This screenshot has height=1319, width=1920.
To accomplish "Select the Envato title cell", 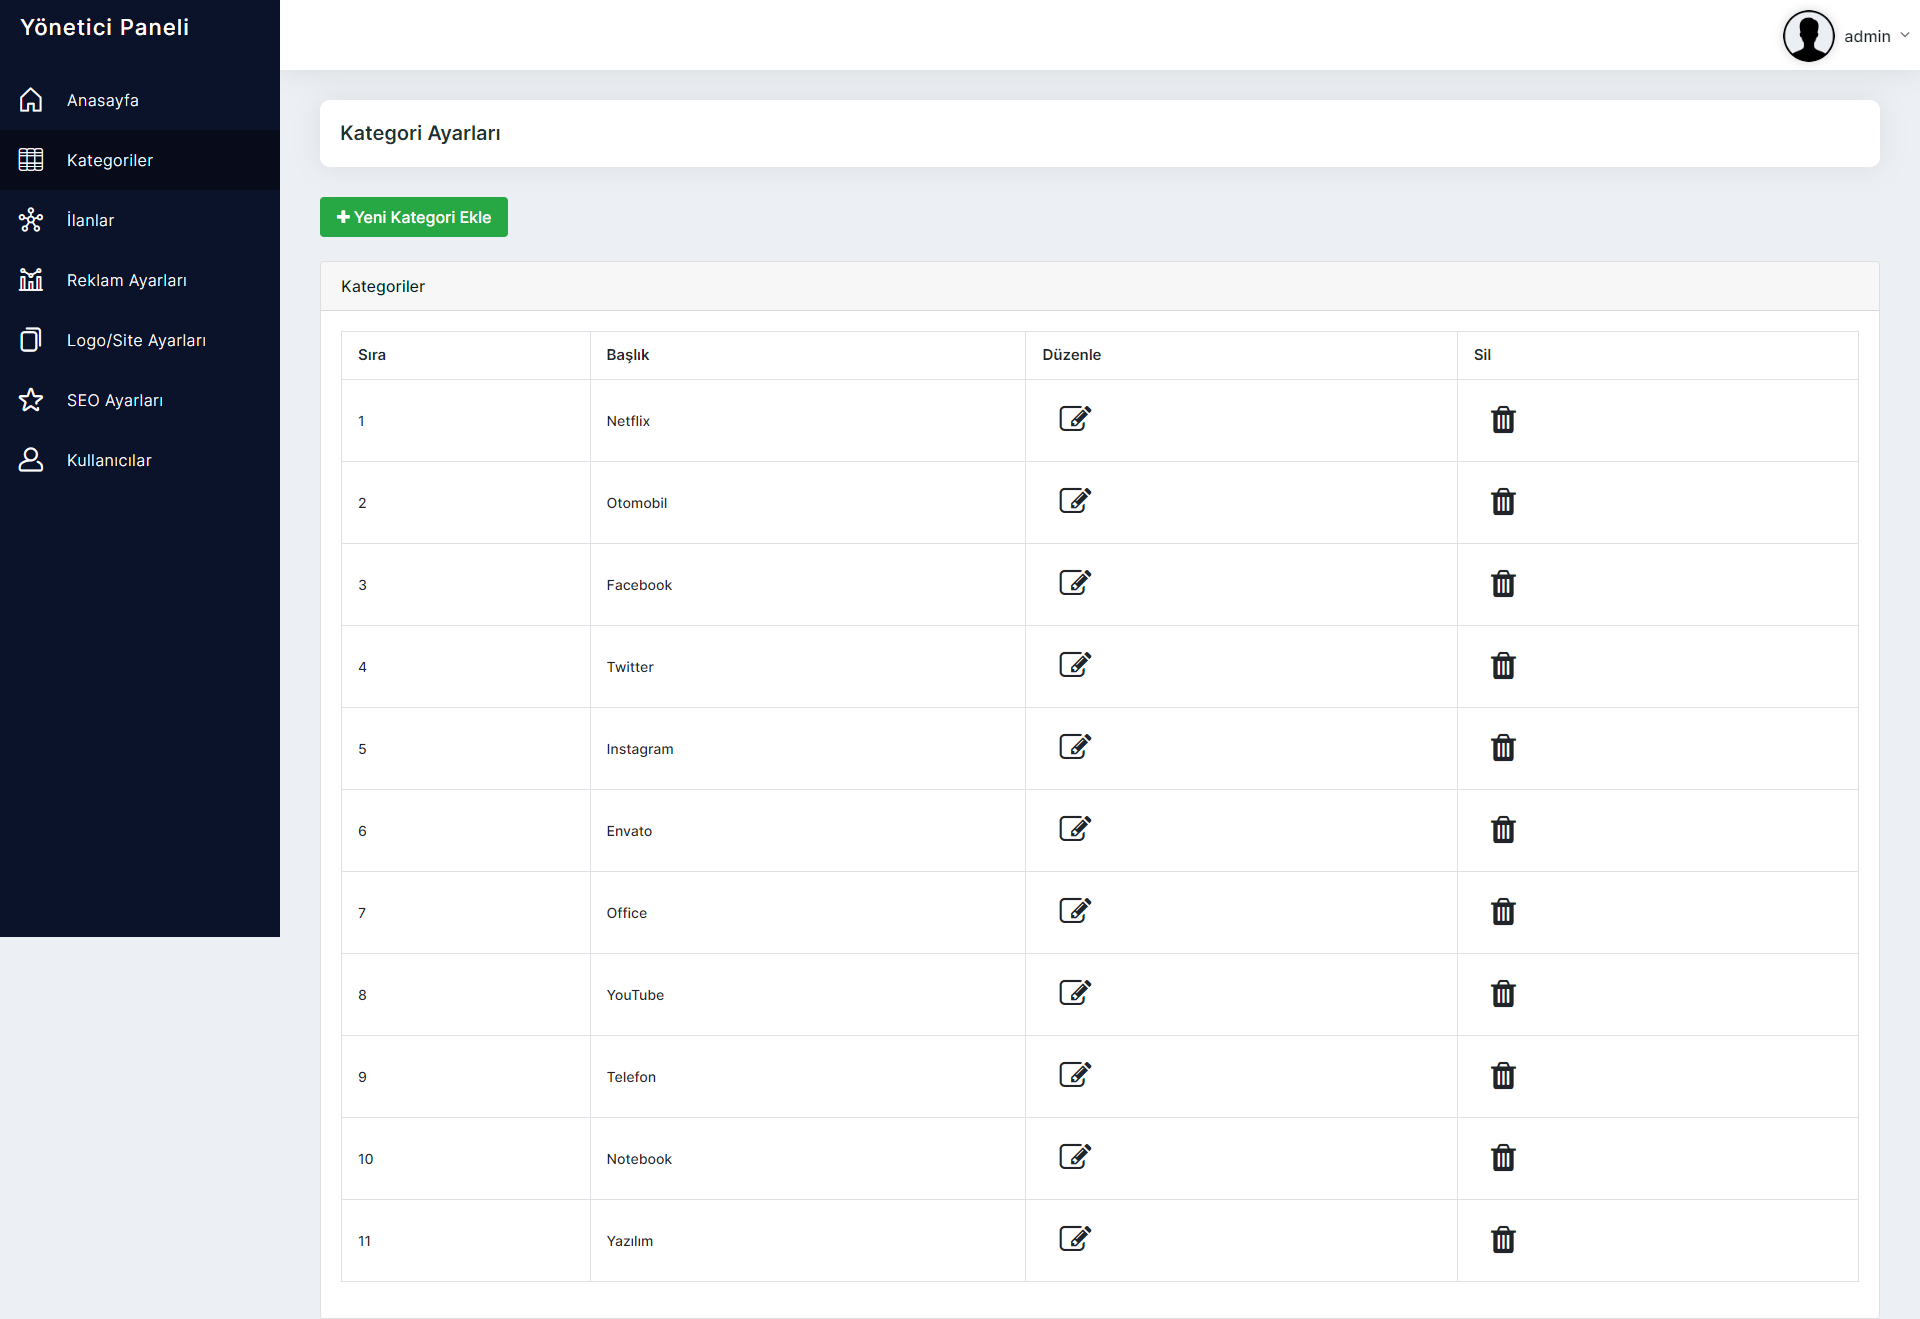I will click(x=808, y=831).
